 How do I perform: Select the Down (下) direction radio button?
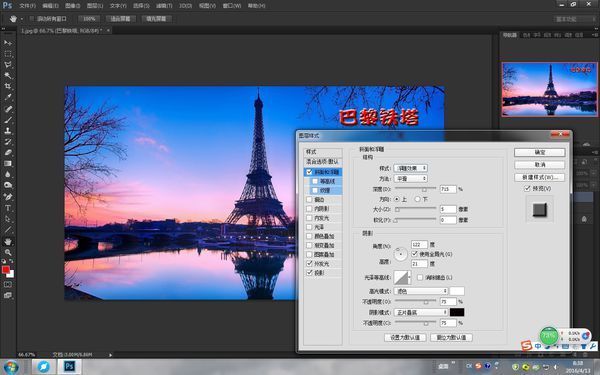pos(417,199)
